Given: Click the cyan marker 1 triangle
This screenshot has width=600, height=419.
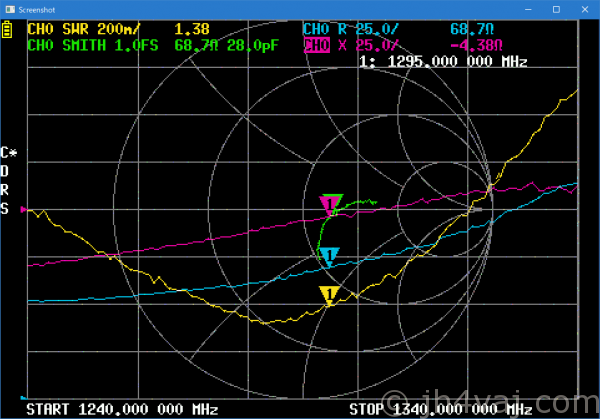Looking at the screenshot, I should tap(328, 256).
